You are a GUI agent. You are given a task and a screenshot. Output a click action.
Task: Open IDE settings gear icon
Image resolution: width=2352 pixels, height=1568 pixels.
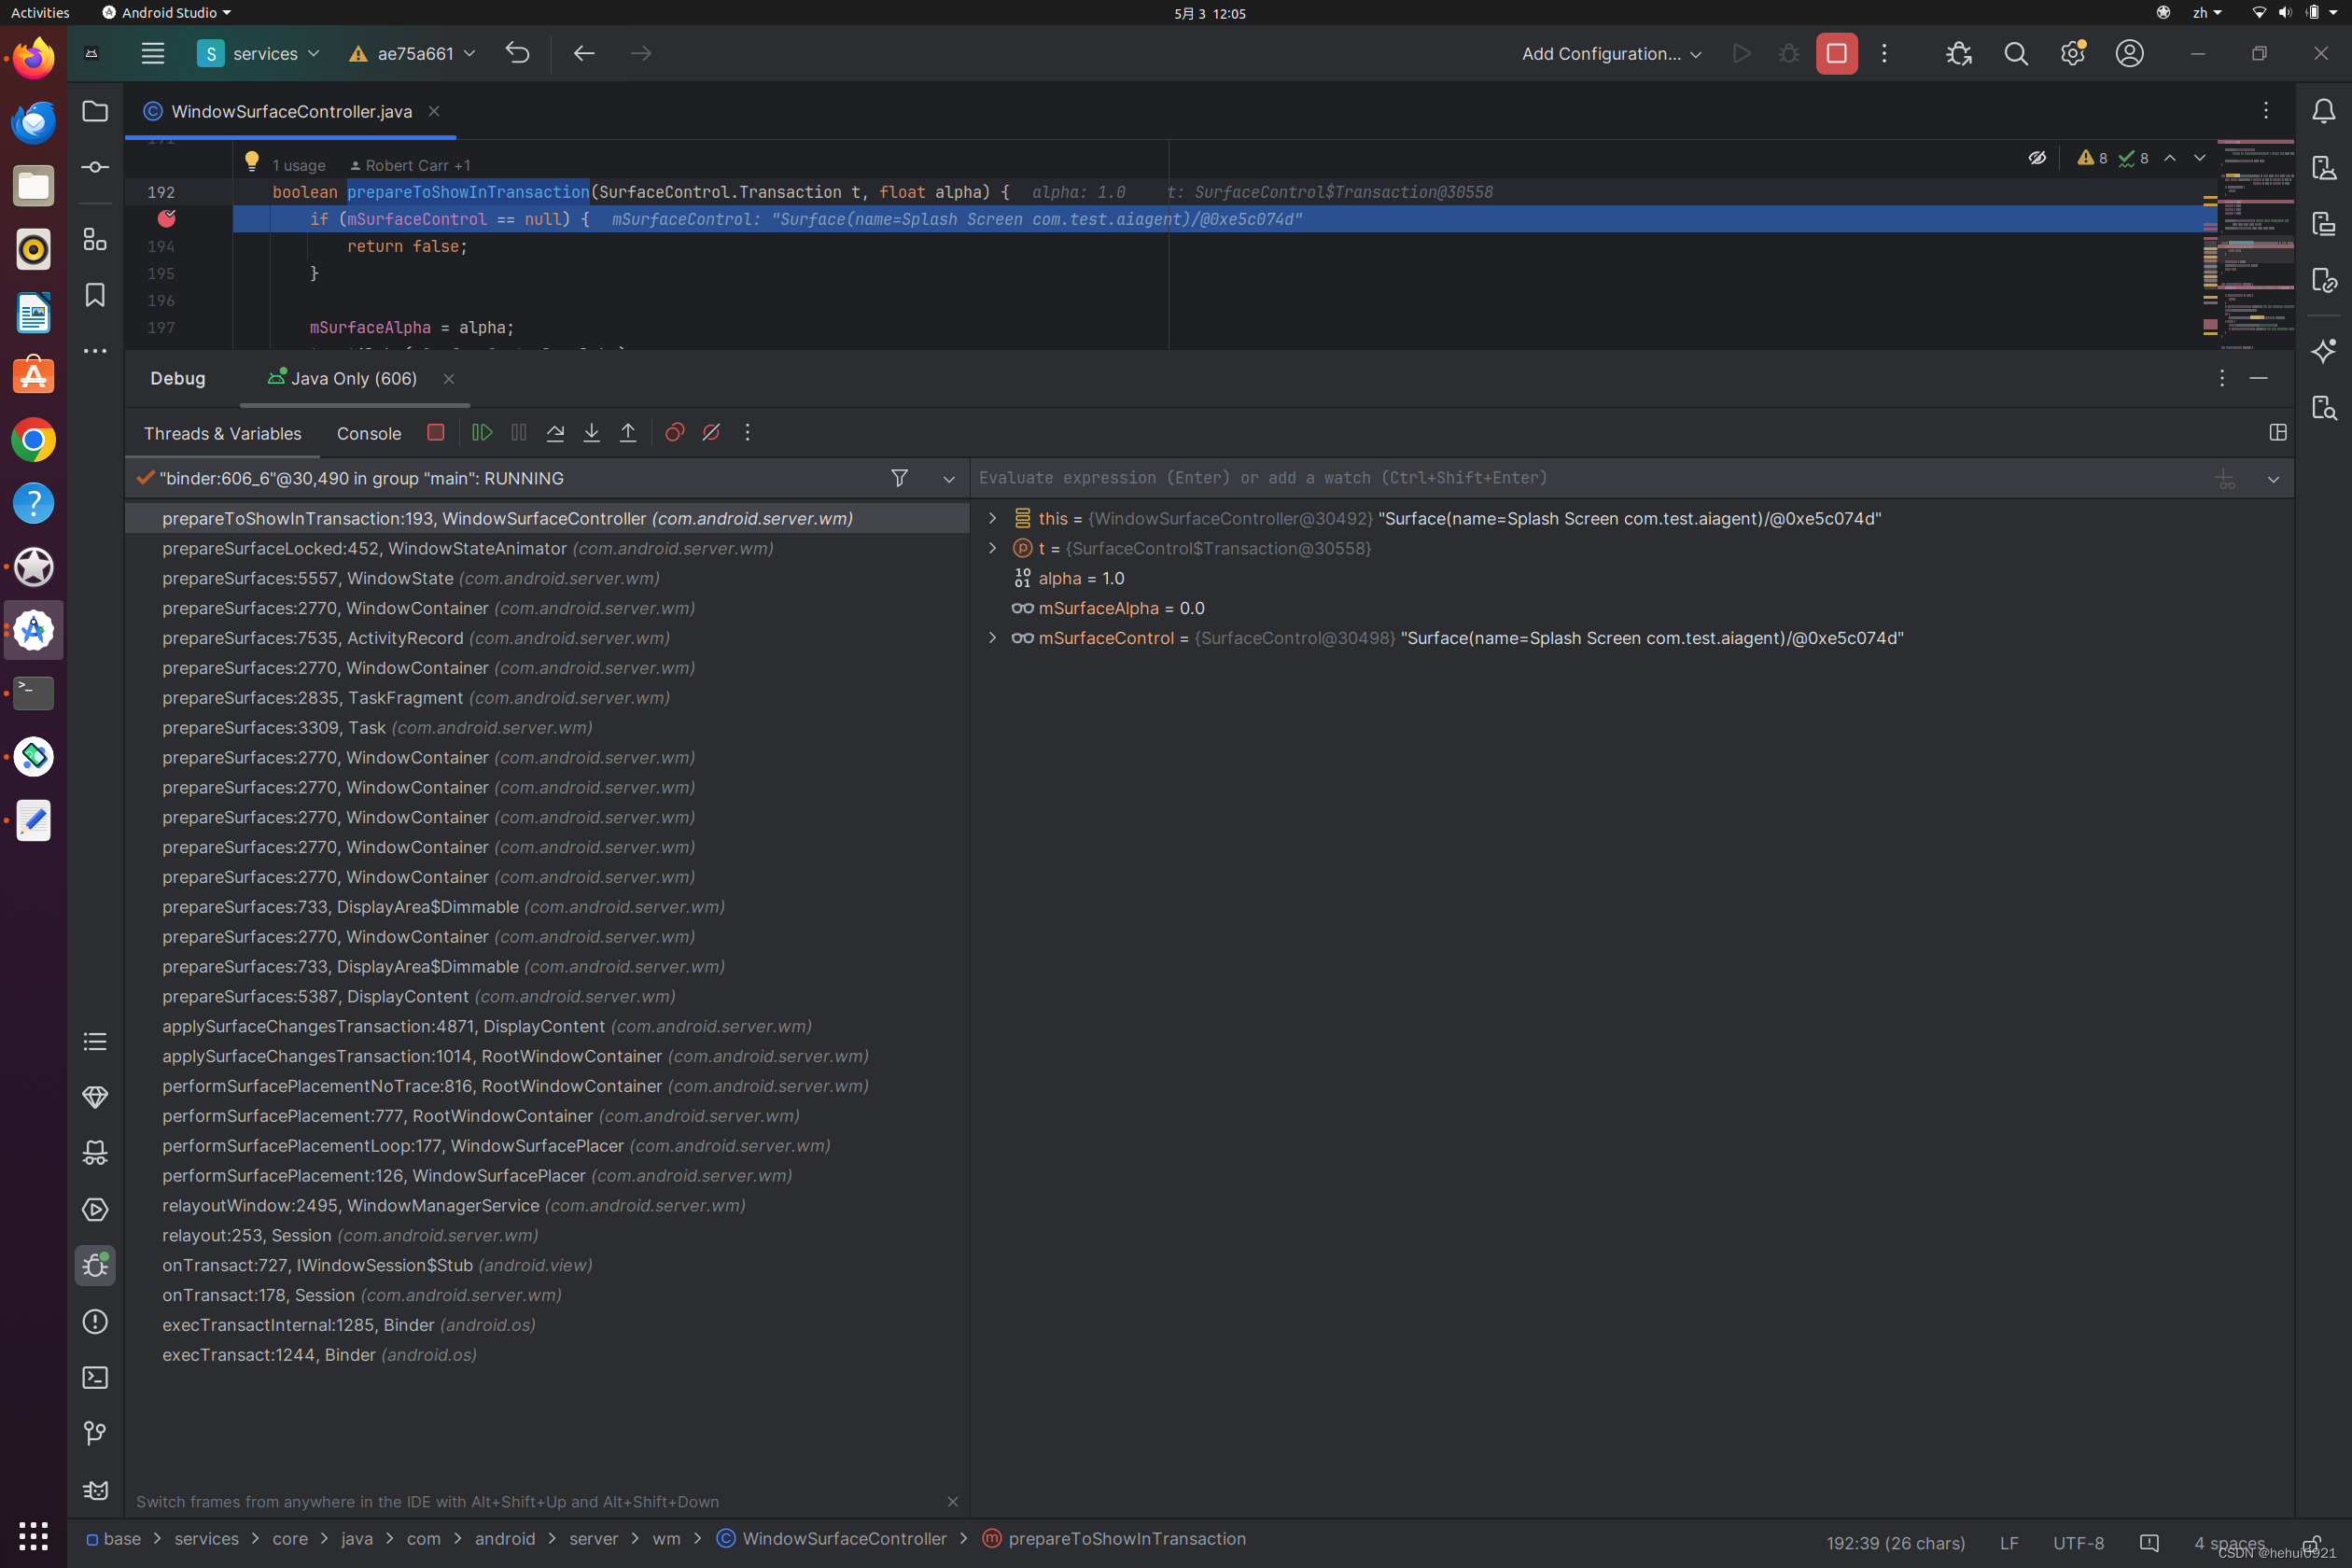pos(2073,53)
